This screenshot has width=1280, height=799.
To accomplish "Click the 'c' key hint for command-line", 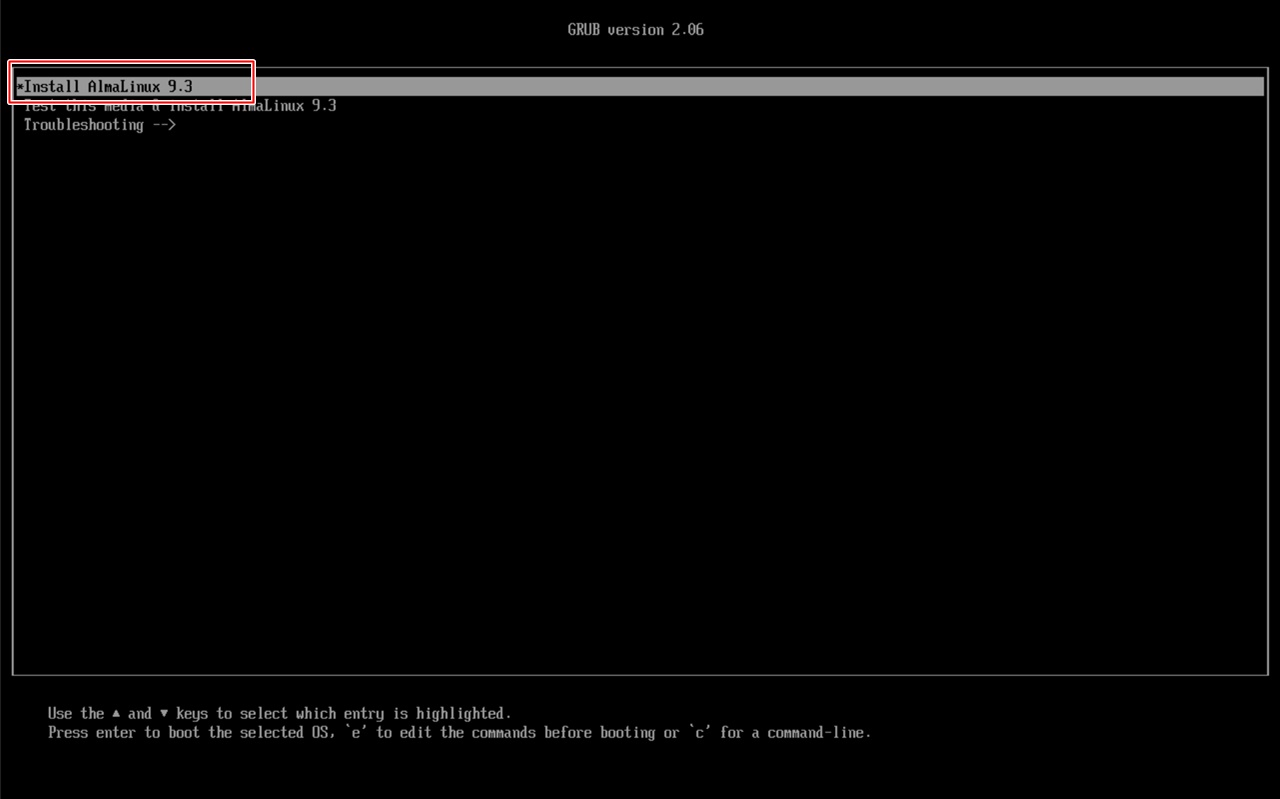I will [700, 732].
